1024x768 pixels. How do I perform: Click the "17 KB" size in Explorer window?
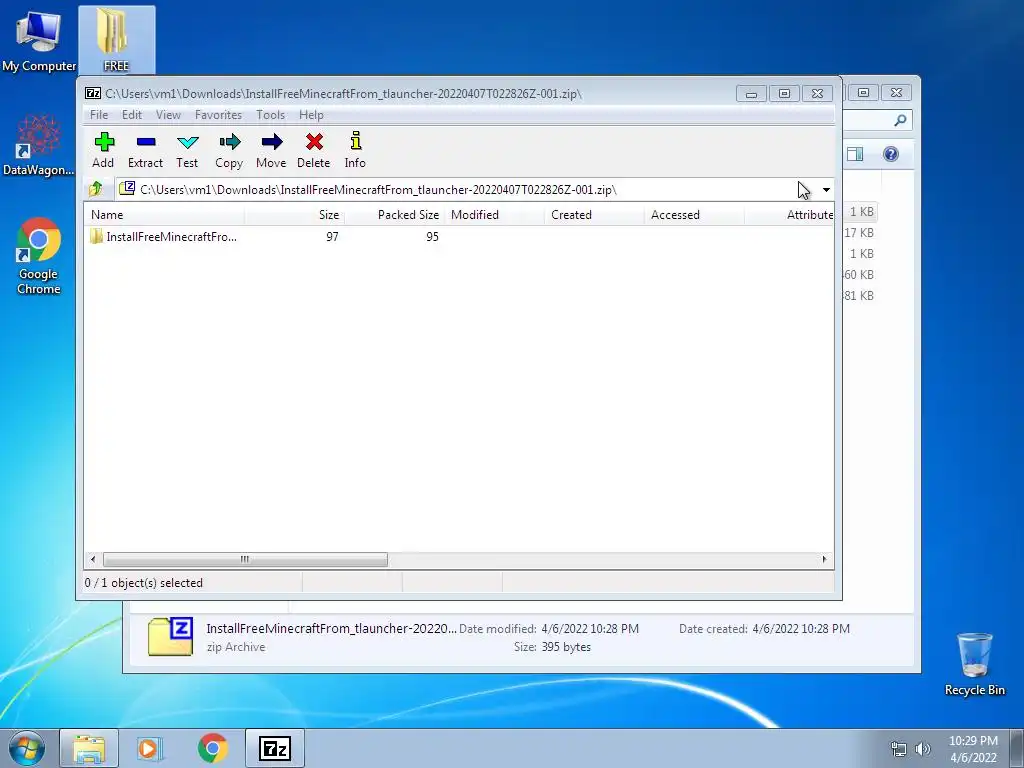pyautogui.click(x=859, y=232)
